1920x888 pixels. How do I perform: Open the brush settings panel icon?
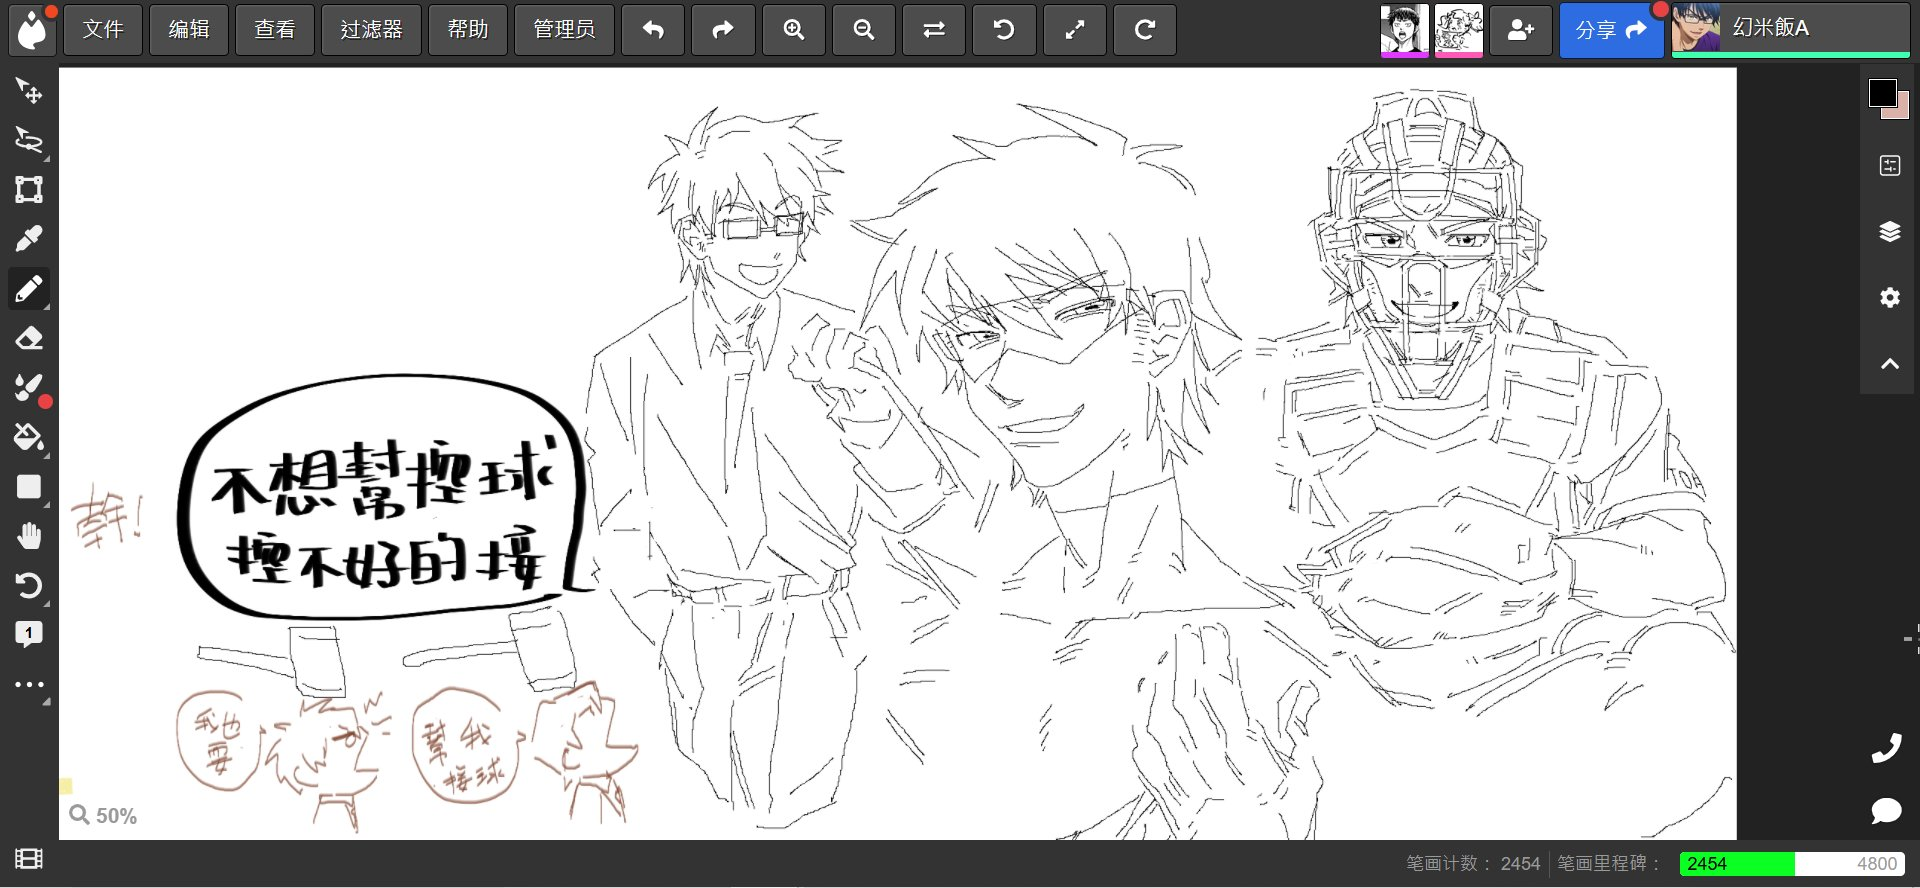coord(1890,166)
